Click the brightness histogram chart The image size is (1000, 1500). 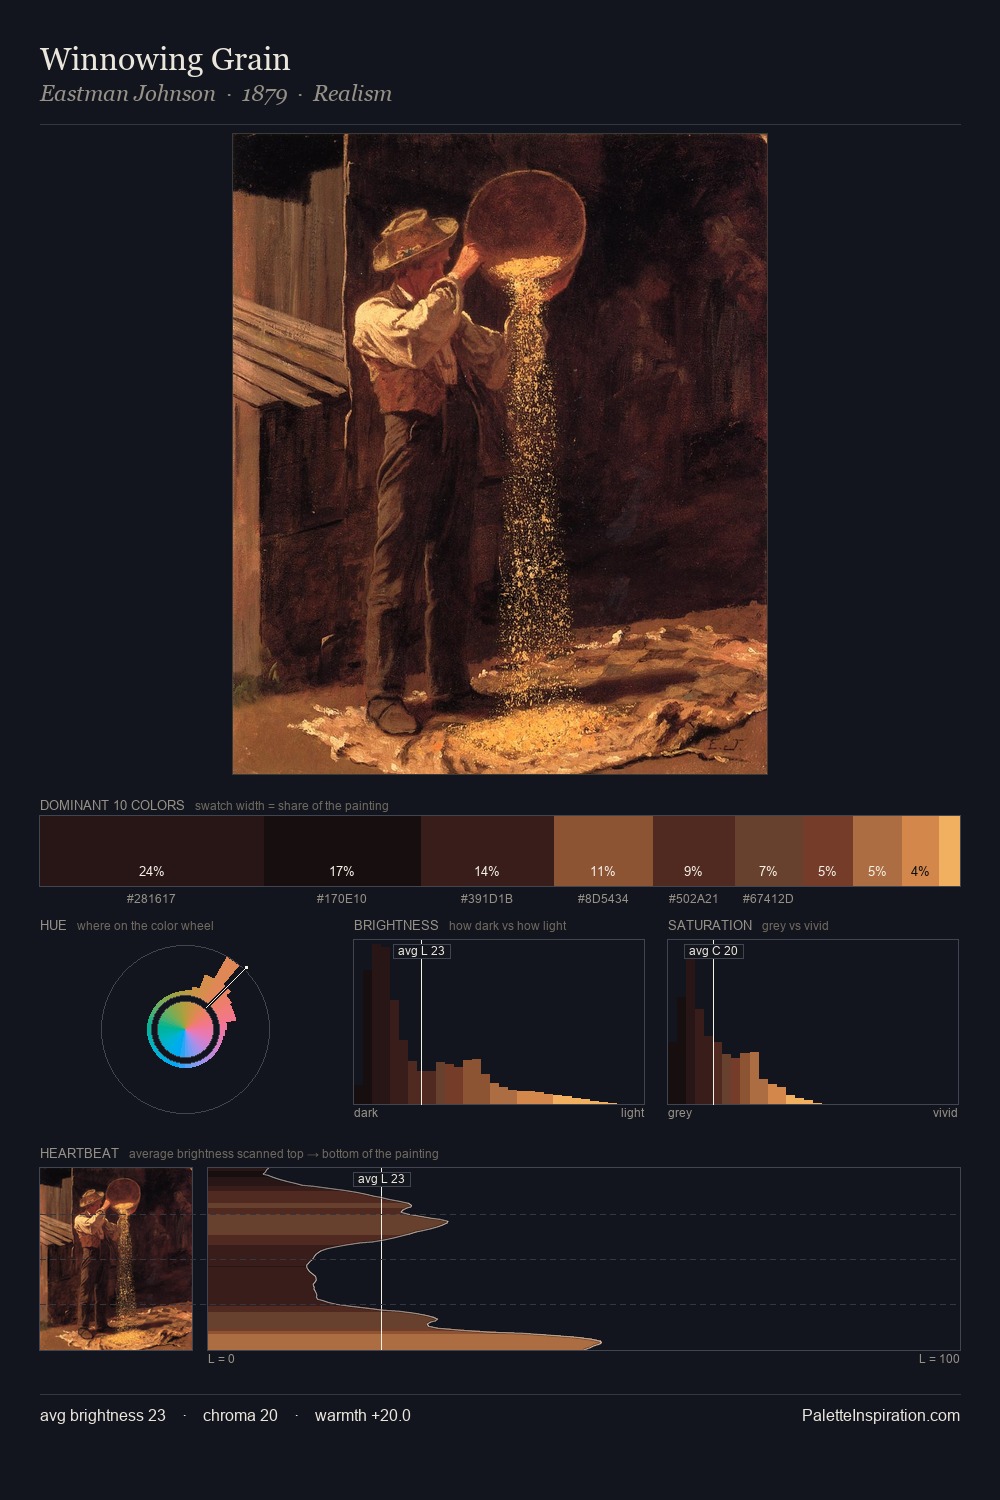click(x=499, y=1022)
